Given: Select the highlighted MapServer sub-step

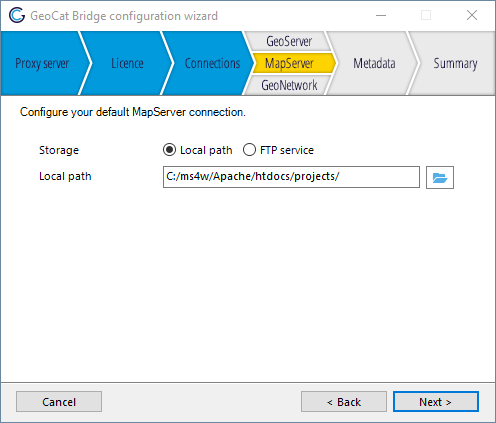Looking at the screenshot, I should point(289,63).
